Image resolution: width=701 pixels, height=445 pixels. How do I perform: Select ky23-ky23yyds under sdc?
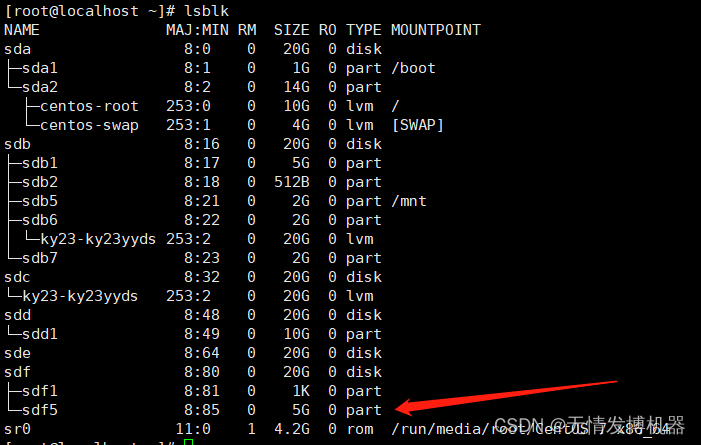(80, 296)
